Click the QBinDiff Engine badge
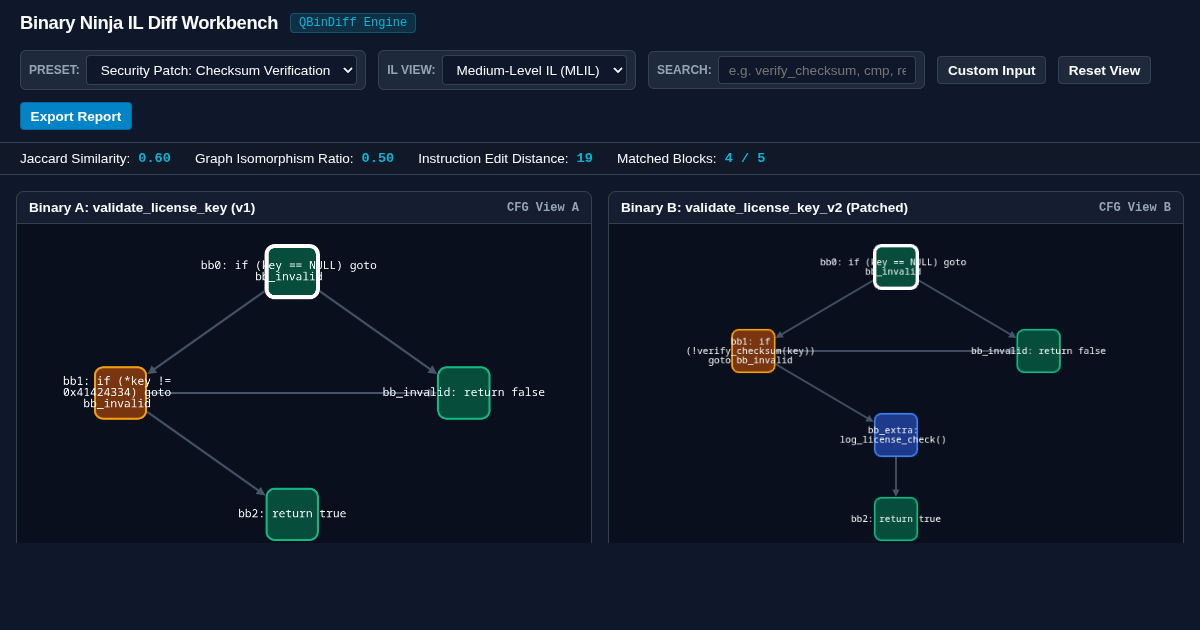The width and height of the screenshot is (1200, 630). (353, 23)
